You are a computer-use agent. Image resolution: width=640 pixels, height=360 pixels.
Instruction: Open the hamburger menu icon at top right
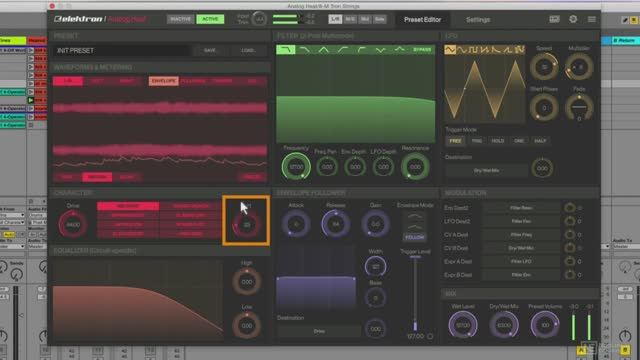pos(591,19)
